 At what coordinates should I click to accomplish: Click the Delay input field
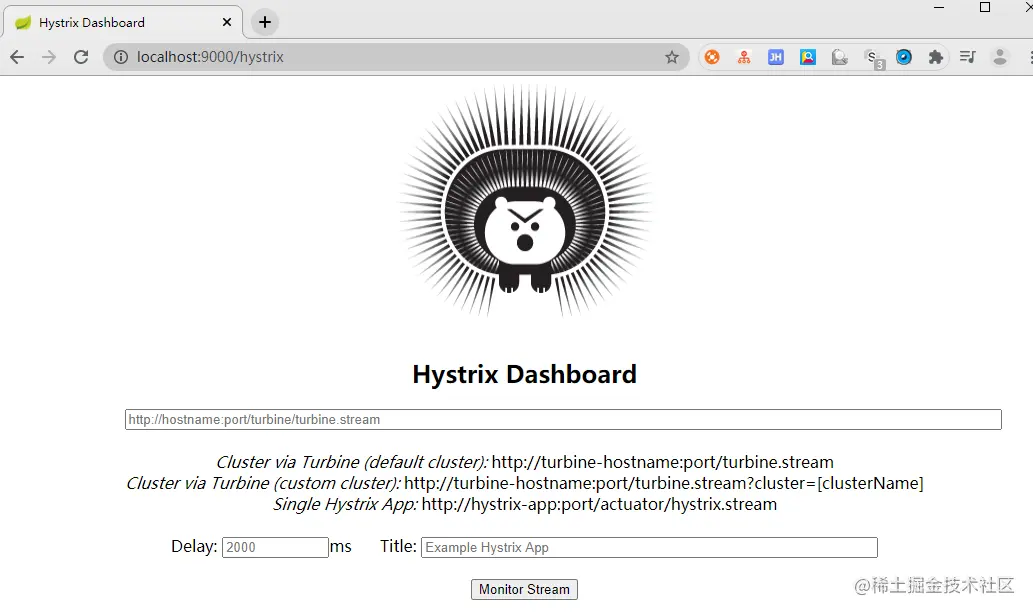click(275, 547)
